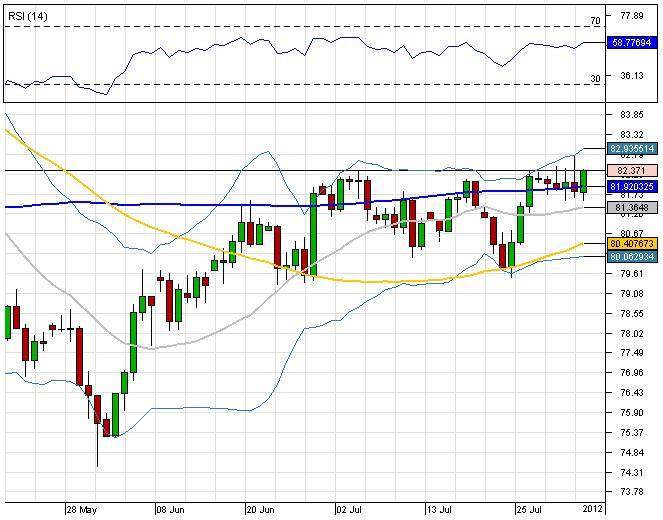Click the 74.31 price axis label
Screen dimensions: 663x520
click(631, 473)
